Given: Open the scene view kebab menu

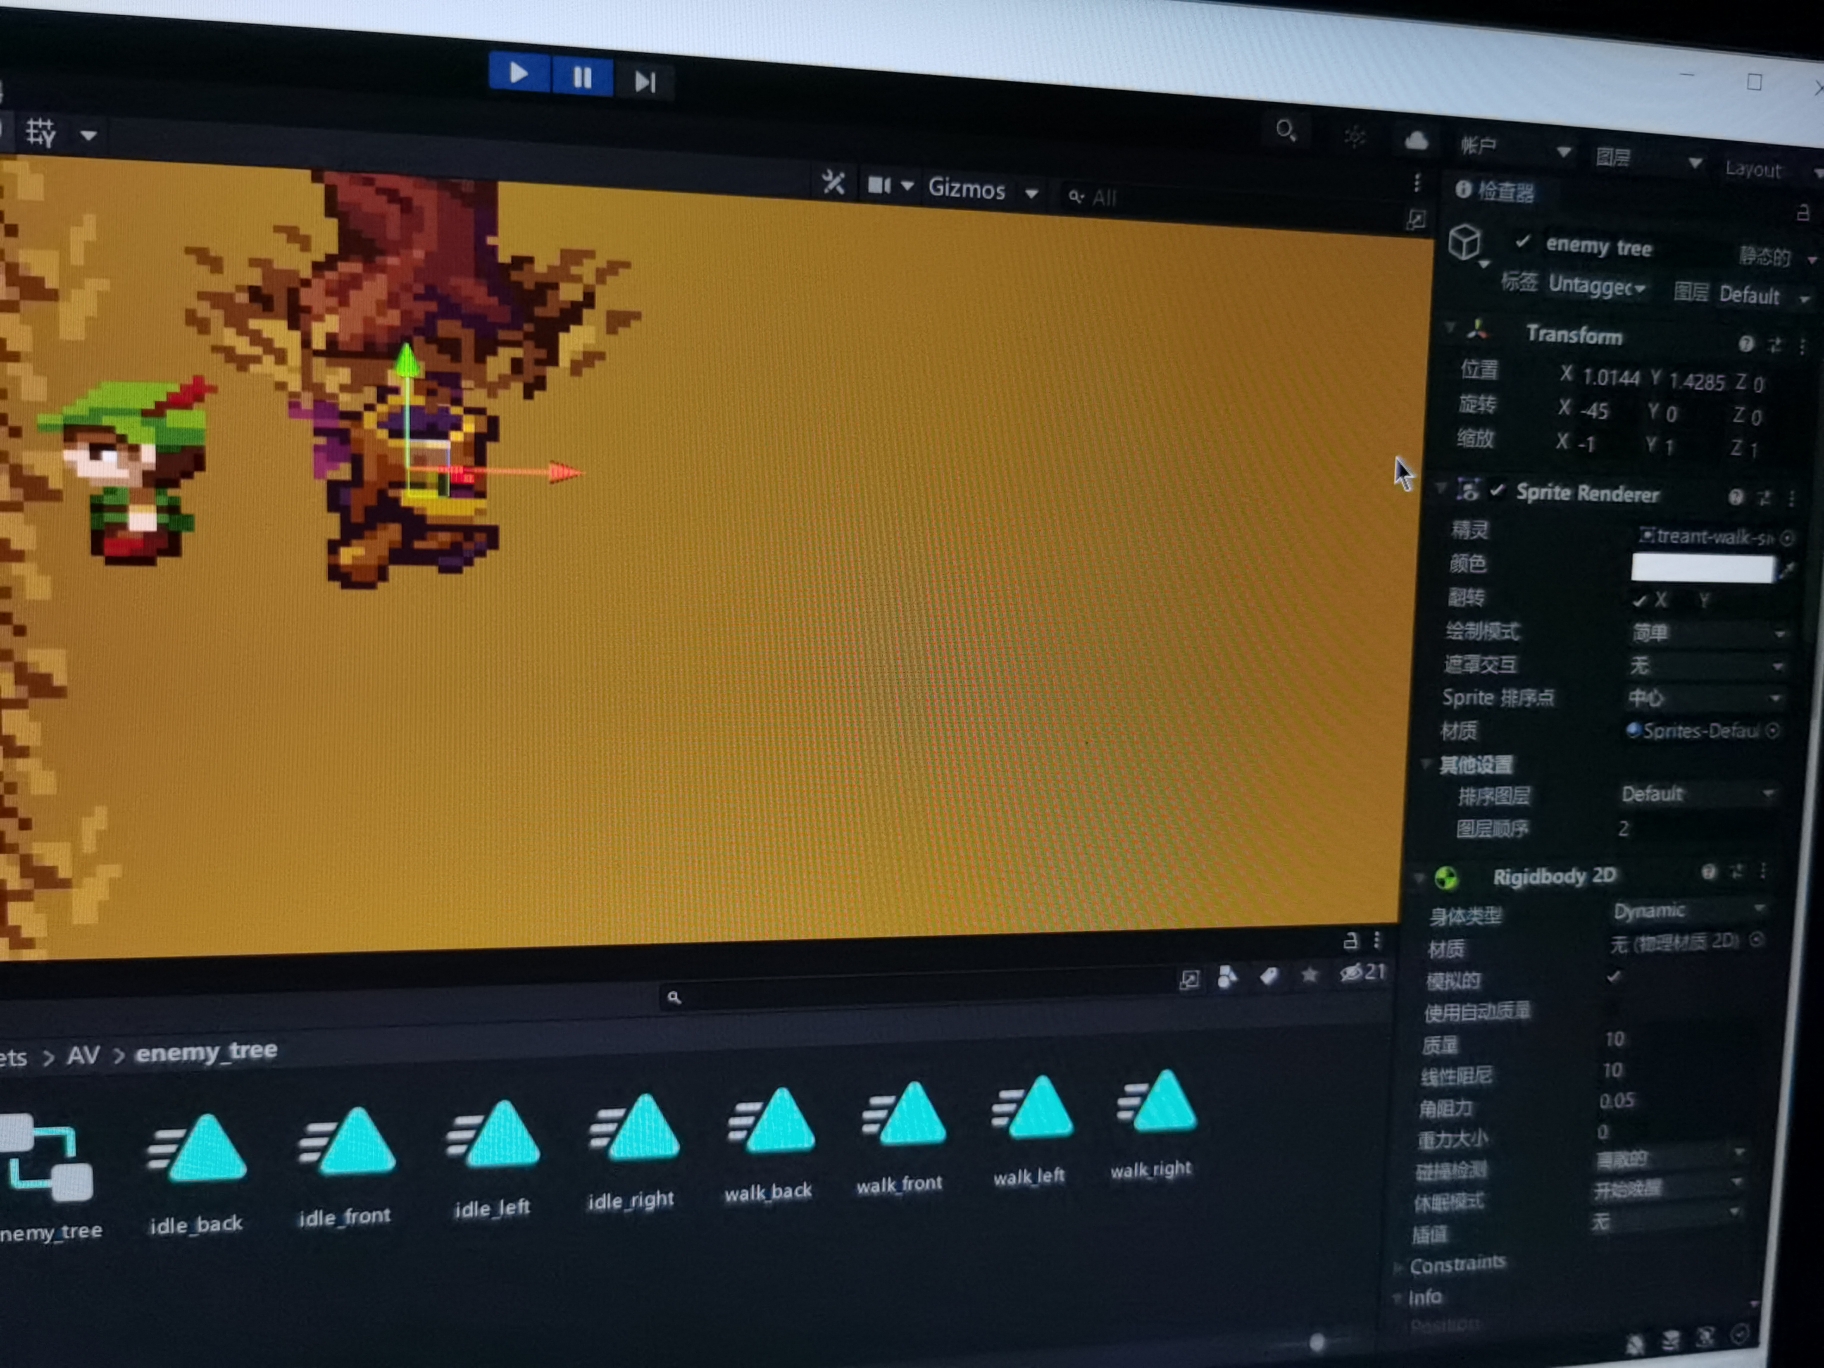Looking at the screenshot, I should click(1417, 182).
